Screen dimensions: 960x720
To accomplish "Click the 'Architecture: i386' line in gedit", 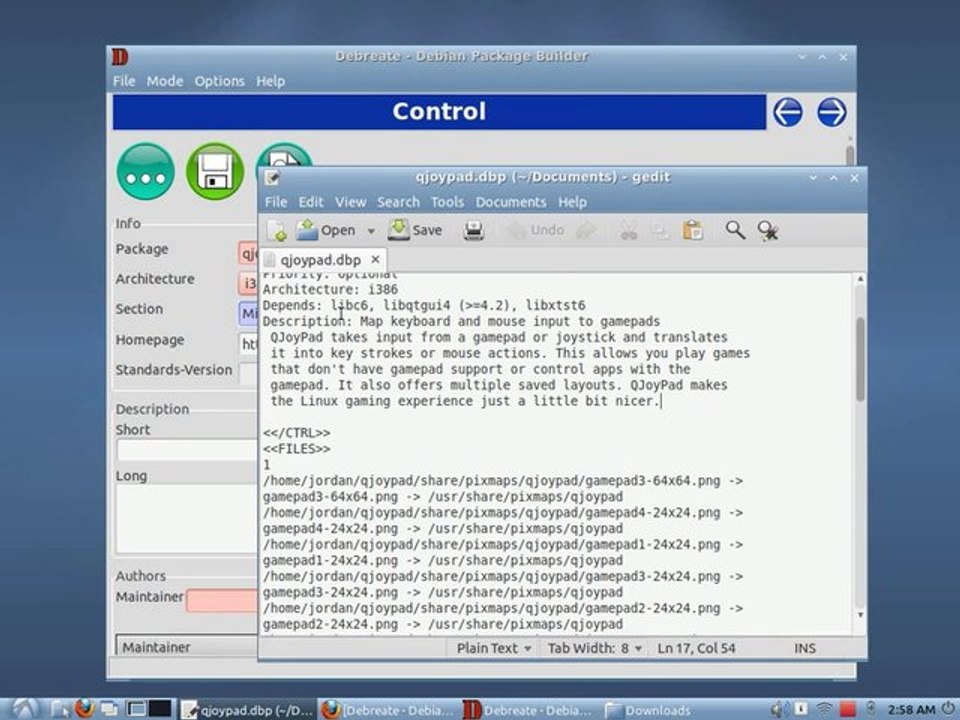I will click(330, 290).
